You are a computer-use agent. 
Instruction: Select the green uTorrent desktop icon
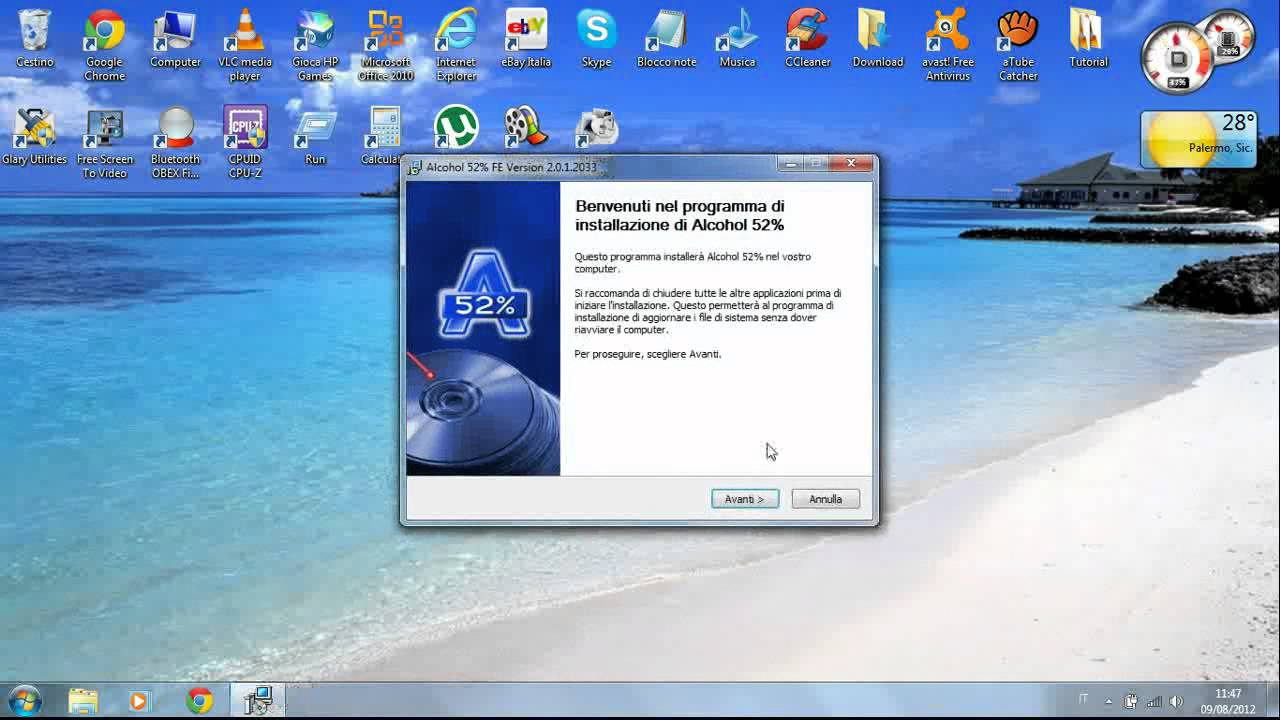pos(456,127)
